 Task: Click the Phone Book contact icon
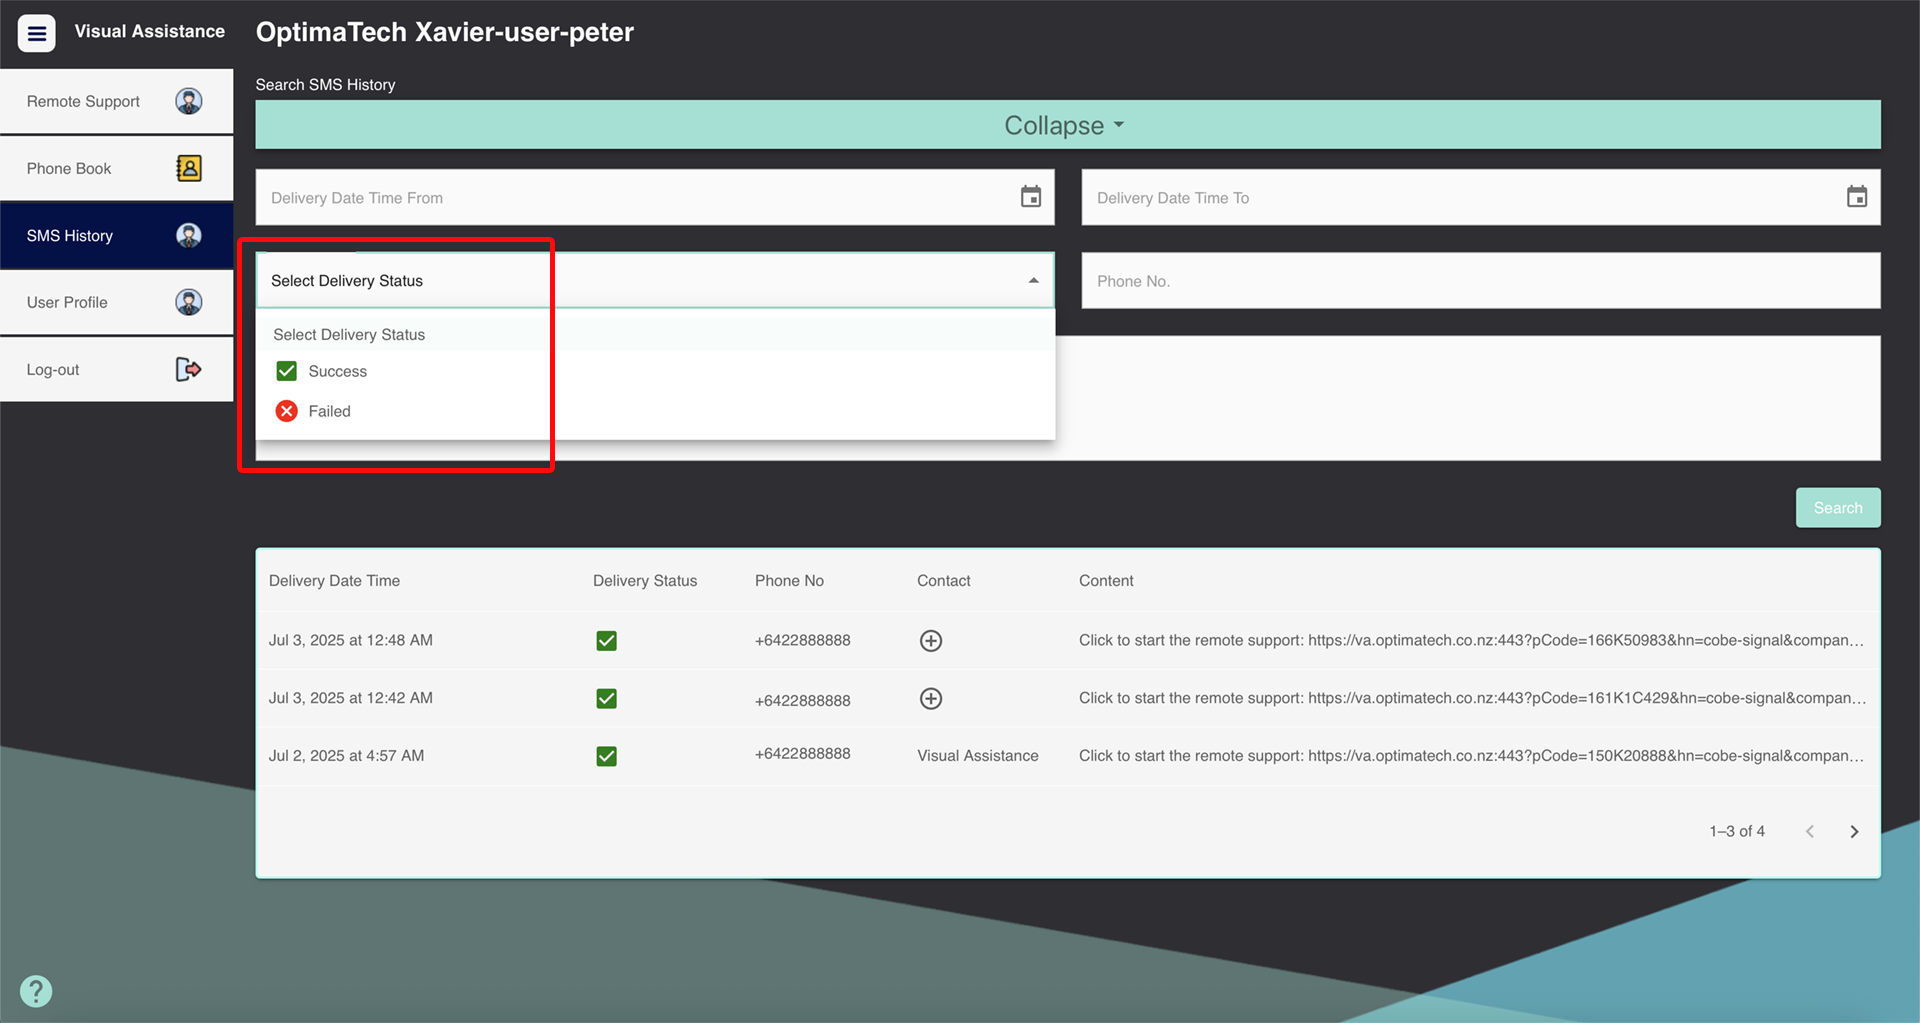click(189, 168)
